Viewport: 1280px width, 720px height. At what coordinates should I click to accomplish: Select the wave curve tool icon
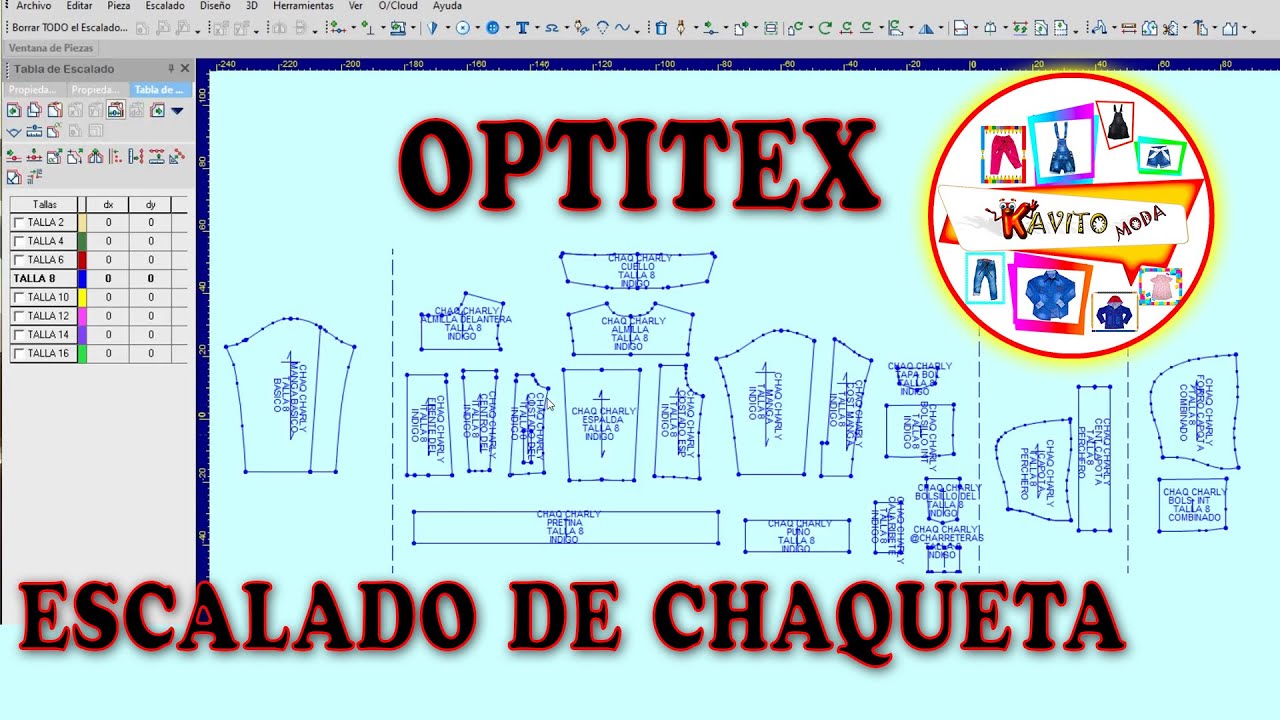tap(622, 28)
